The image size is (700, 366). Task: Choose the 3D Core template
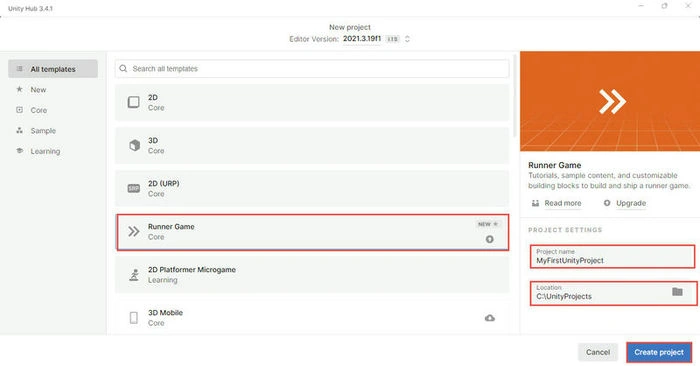(x=312, y=146)
